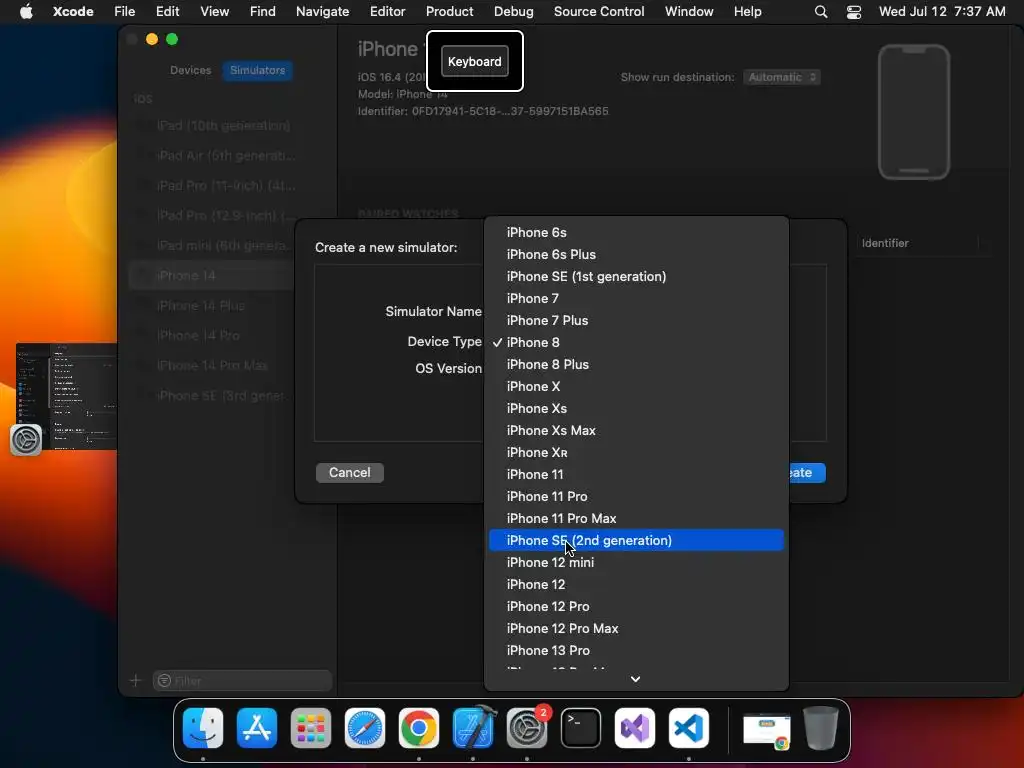Open the Debug menu

coord(513,11)
